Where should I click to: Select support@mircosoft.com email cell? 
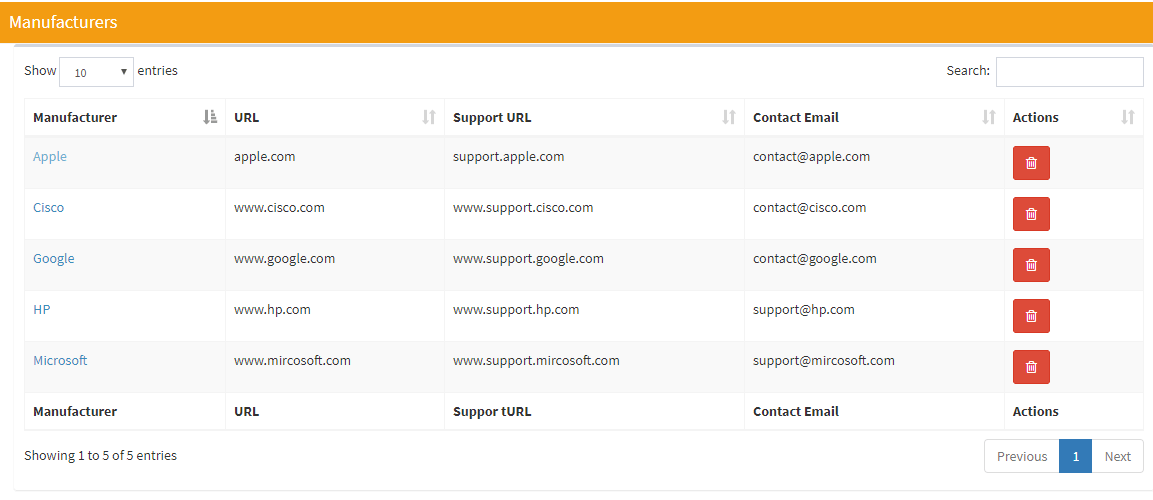pos(874,366)
